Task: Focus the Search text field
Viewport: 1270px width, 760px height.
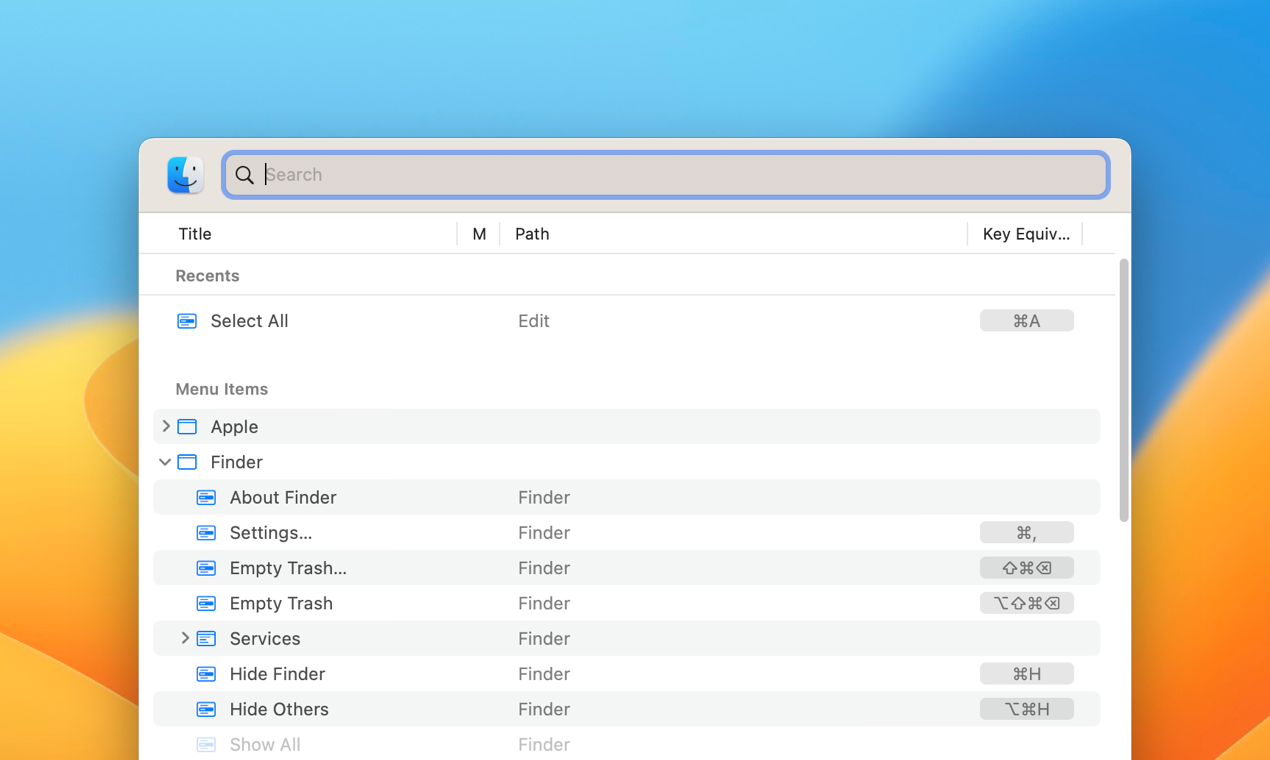Action: 666,175
